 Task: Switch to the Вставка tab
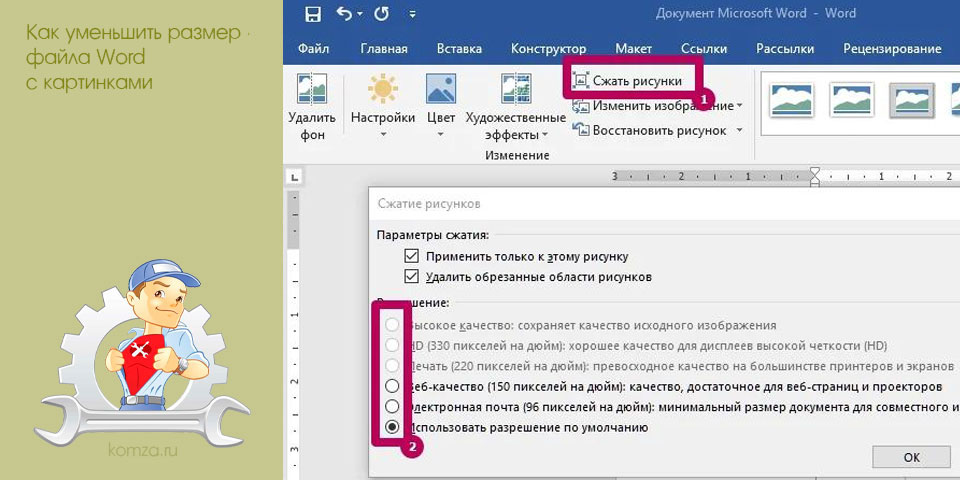pos(459,48)
